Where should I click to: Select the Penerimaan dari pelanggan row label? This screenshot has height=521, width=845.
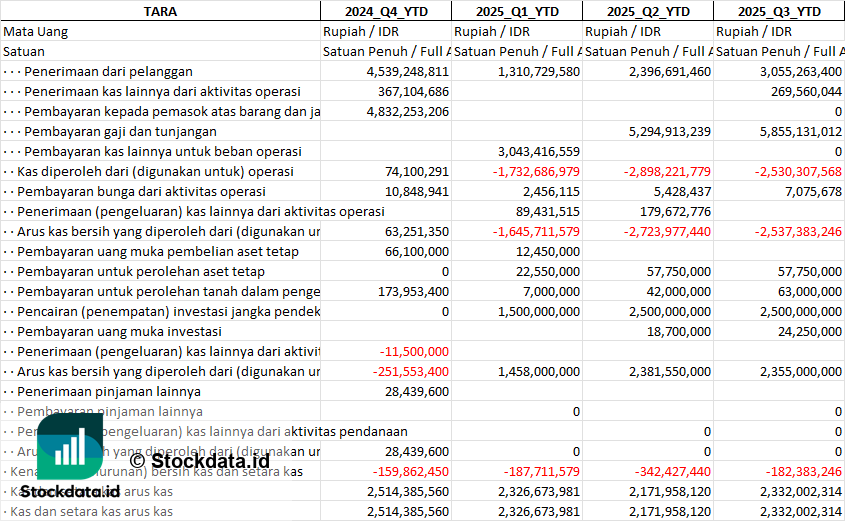coord(108,71)
